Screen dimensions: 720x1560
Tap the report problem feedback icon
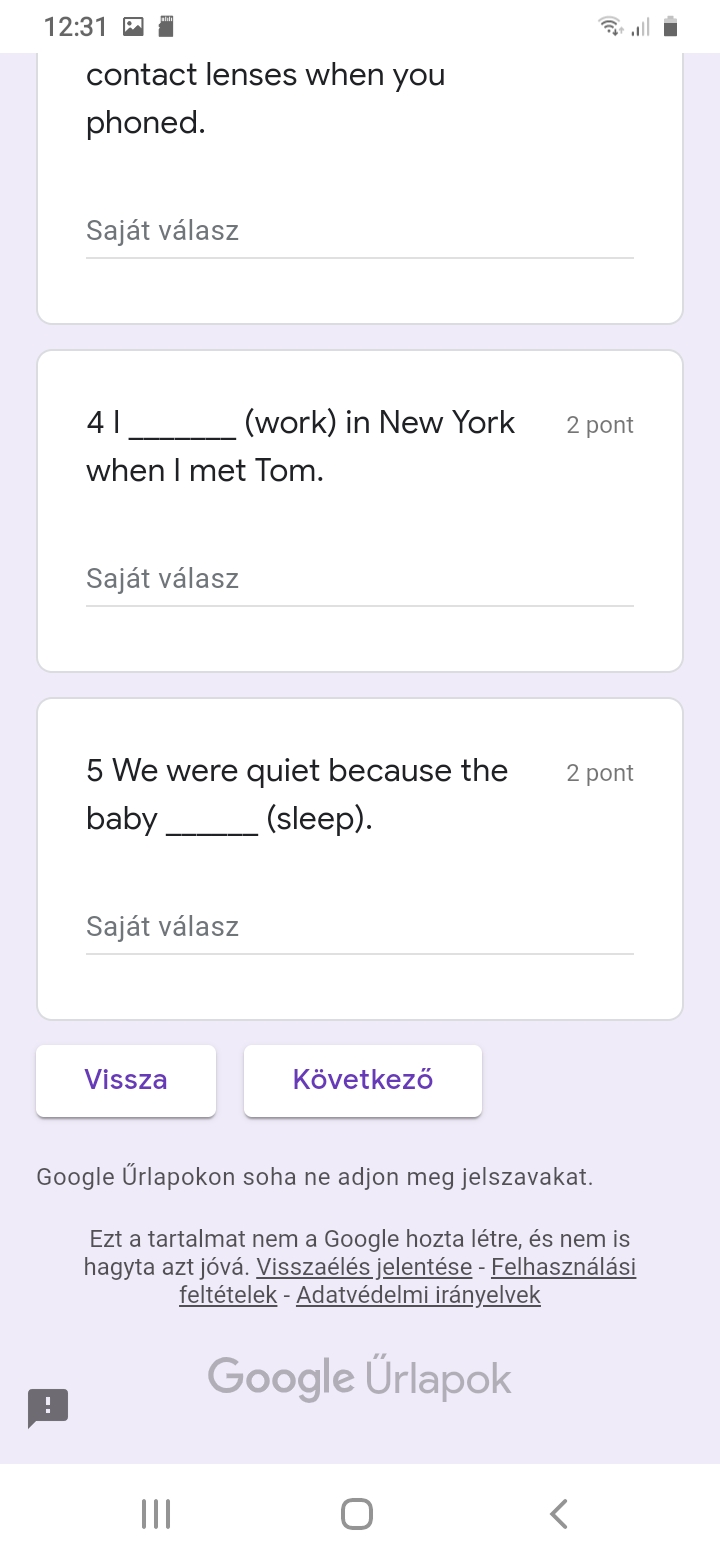pyautogui.click(x=48, y=1408)
